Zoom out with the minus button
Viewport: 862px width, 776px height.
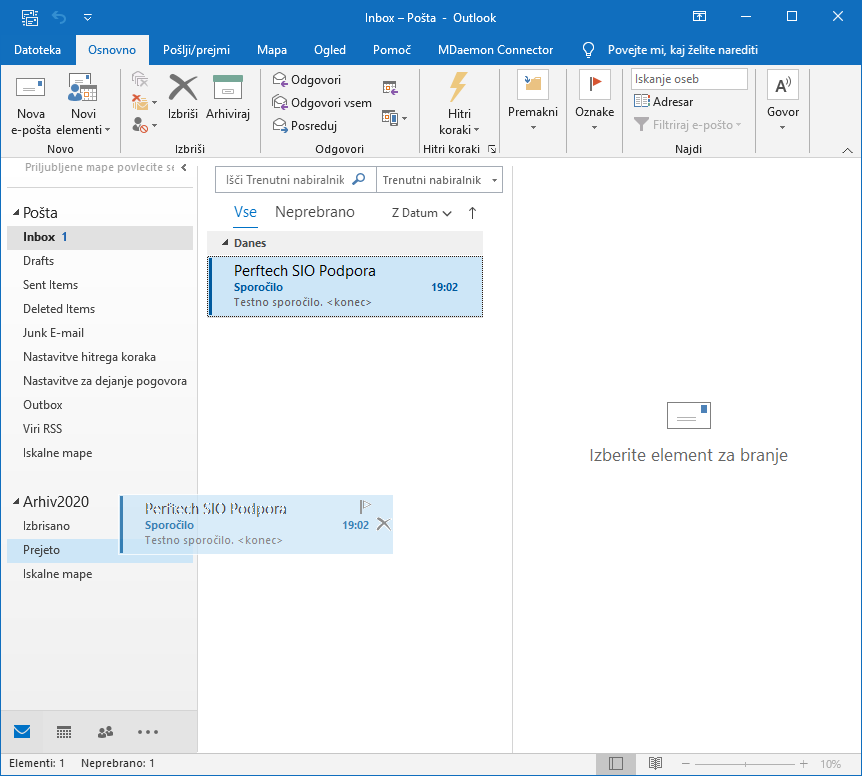[686, 764]
